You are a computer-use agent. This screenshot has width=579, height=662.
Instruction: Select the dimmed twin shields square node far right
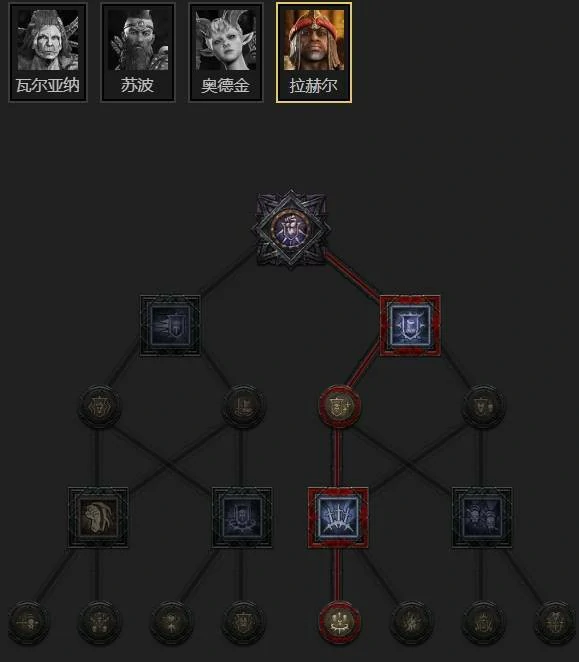click(482, 518)
